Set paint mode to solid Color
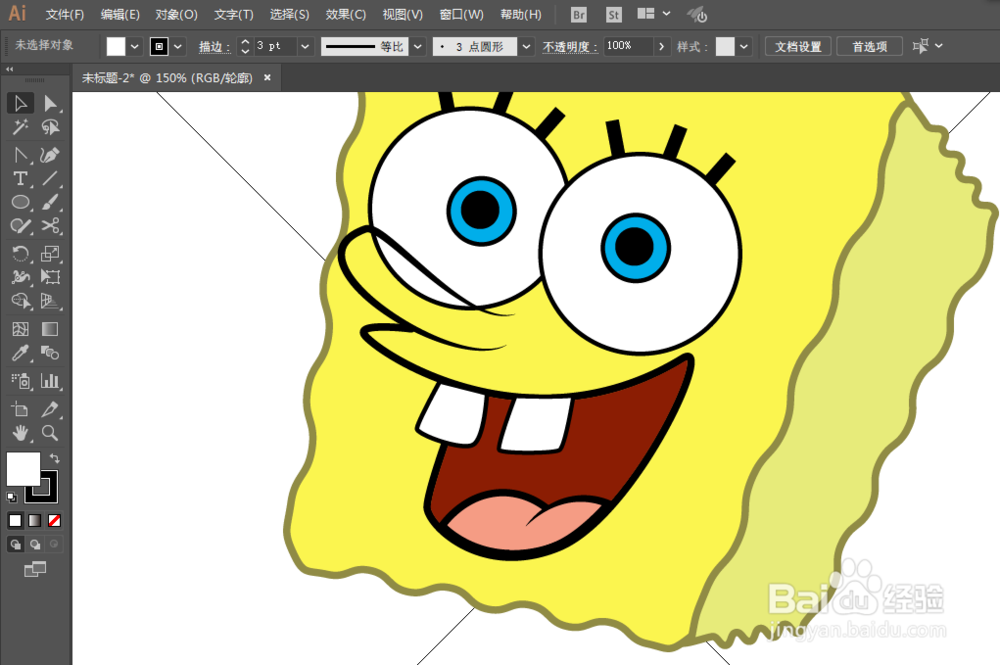This screenshot has width=1000, height=665. click(x=15, y=521)
